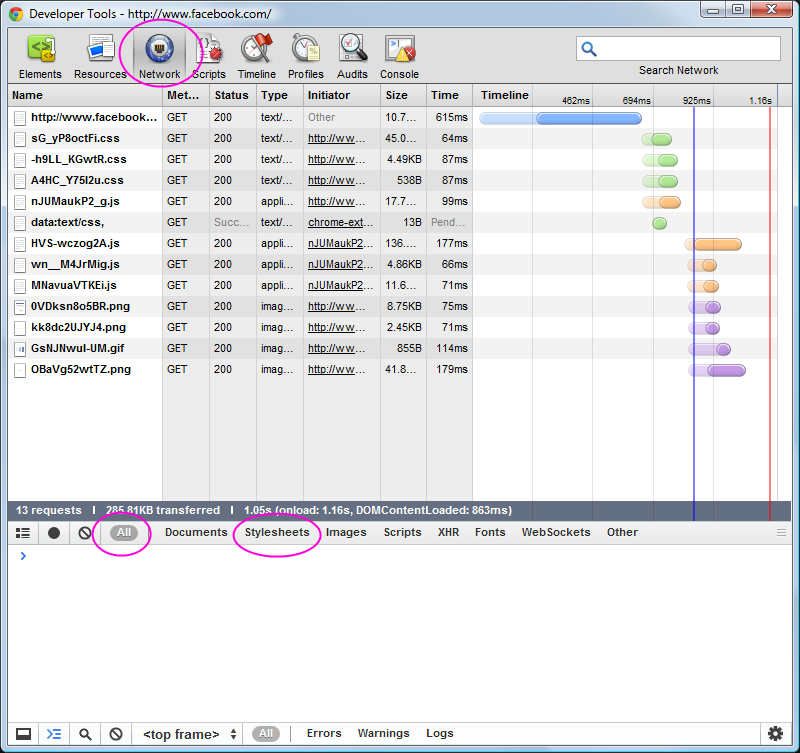Viewport: 800px width, 753px height.
Task: Click timeline bar of http://www.facebook request
Action: coord(561,119)
